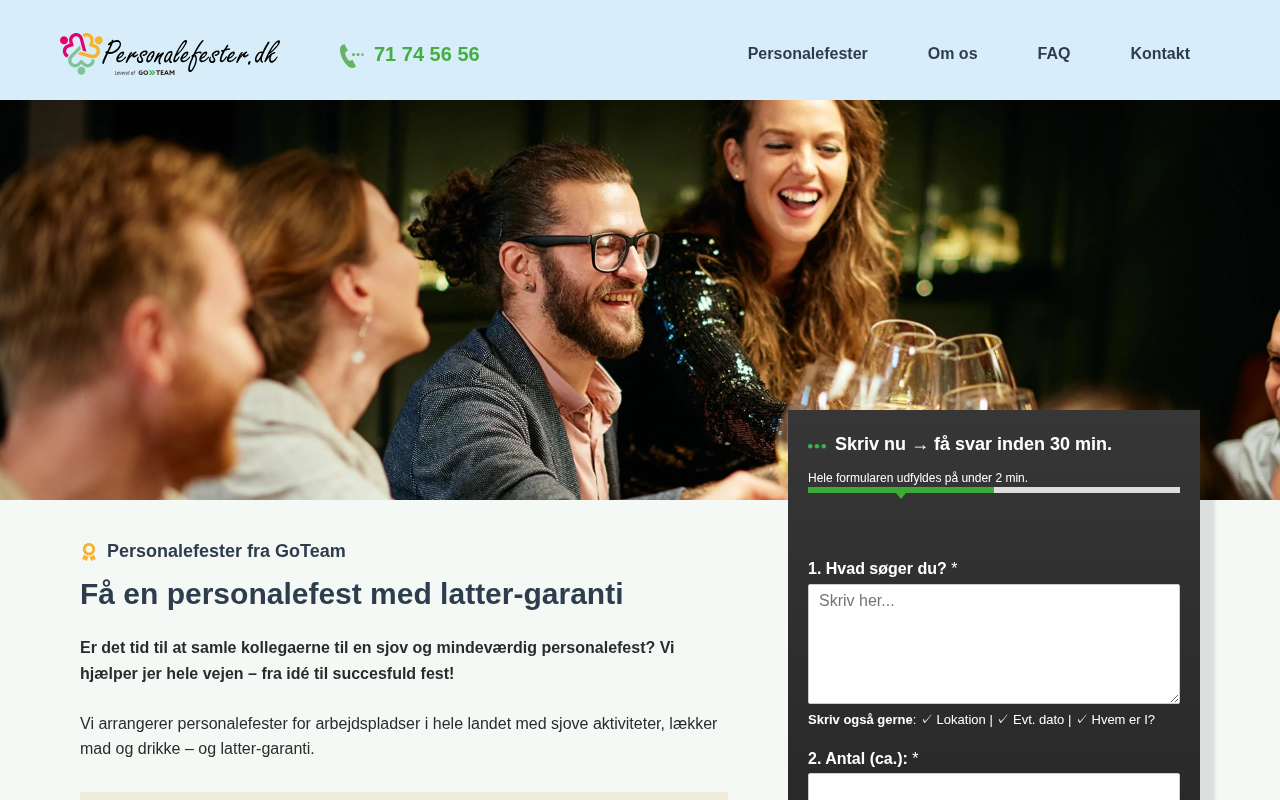This screenshot has height=800, width=1280.
Task: Click the 'Få en personalefest med latter-garanti' heading
Action: [x=352, y=594]
